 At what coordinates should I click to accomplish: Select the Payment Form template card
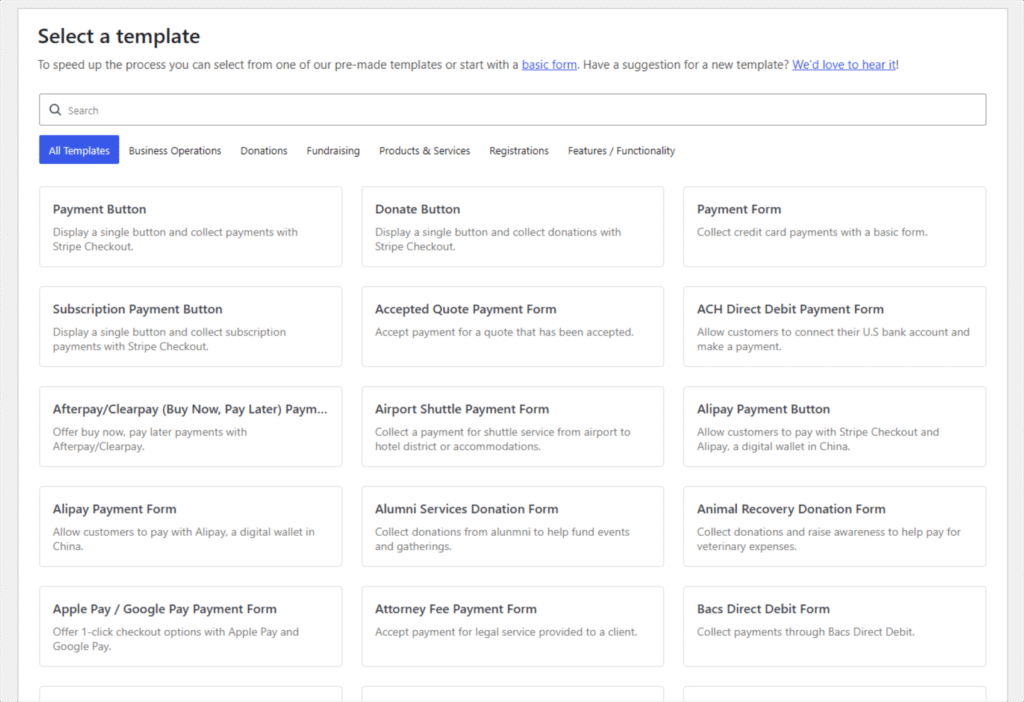tap(835, 227)
